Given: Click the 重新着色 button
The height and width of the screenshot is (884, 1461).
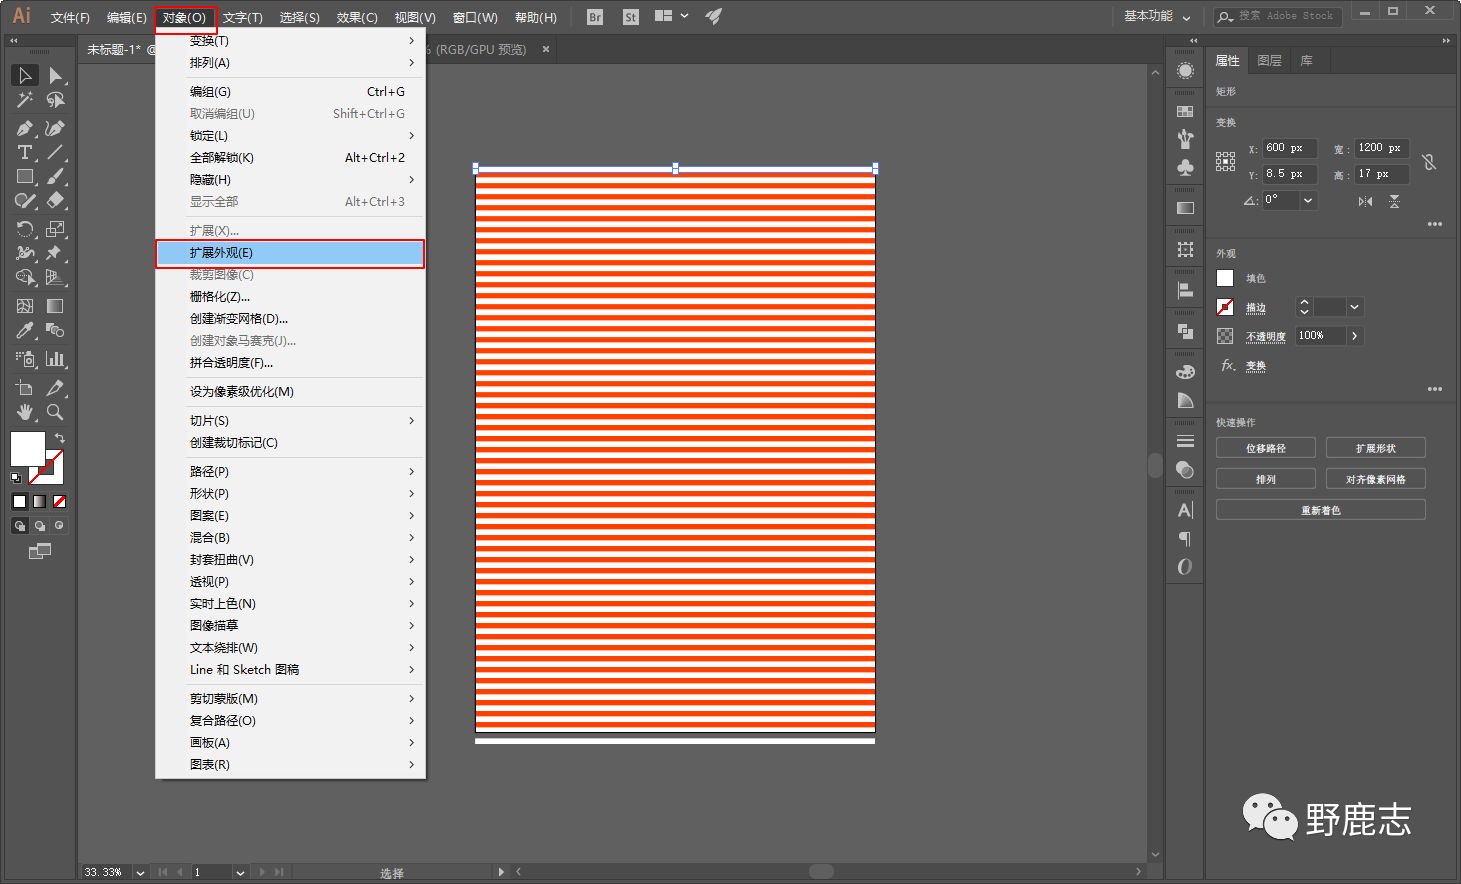Looking at the screenshot, I should point(1320,510).
